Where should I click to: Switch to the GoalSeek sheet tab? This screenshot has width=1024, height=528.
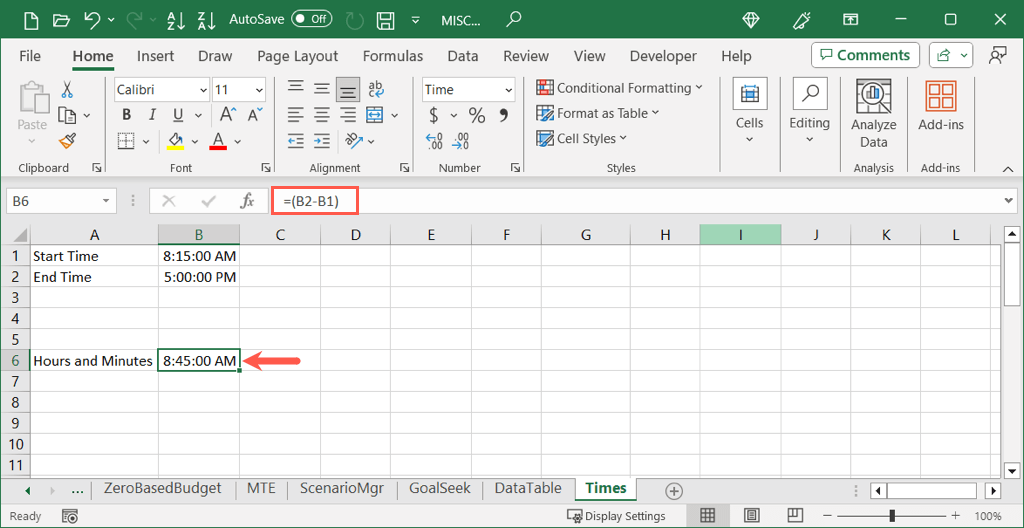(x=440, y=488)
